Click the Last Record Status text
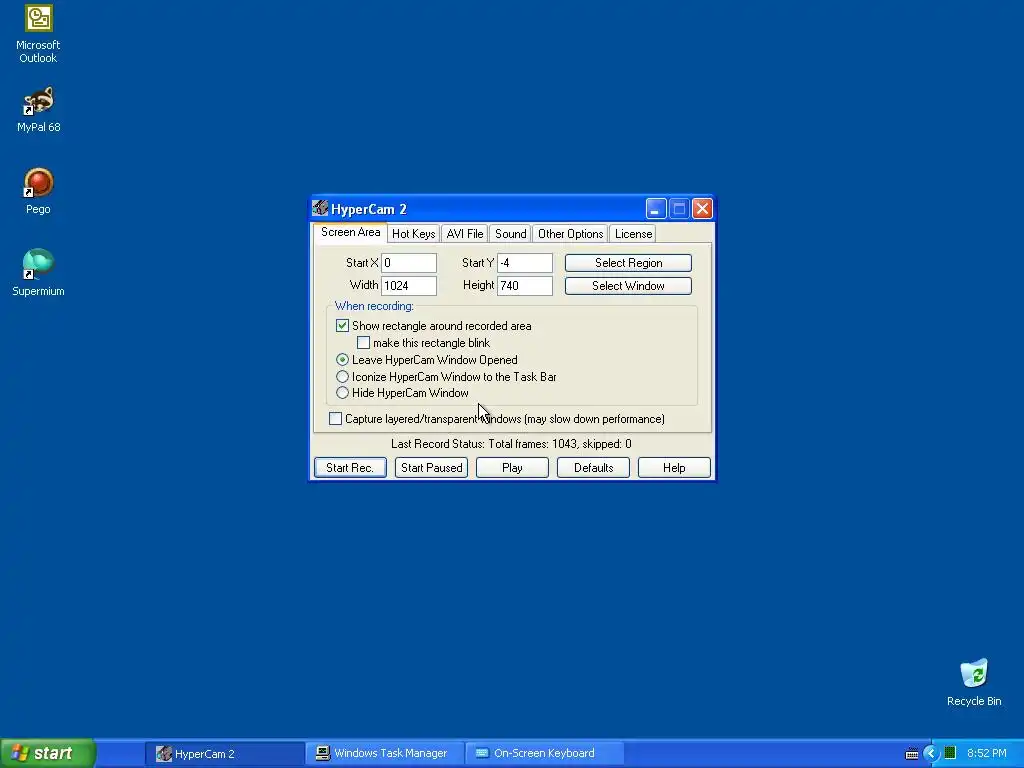1024x768 pixels. click(511, 444)
